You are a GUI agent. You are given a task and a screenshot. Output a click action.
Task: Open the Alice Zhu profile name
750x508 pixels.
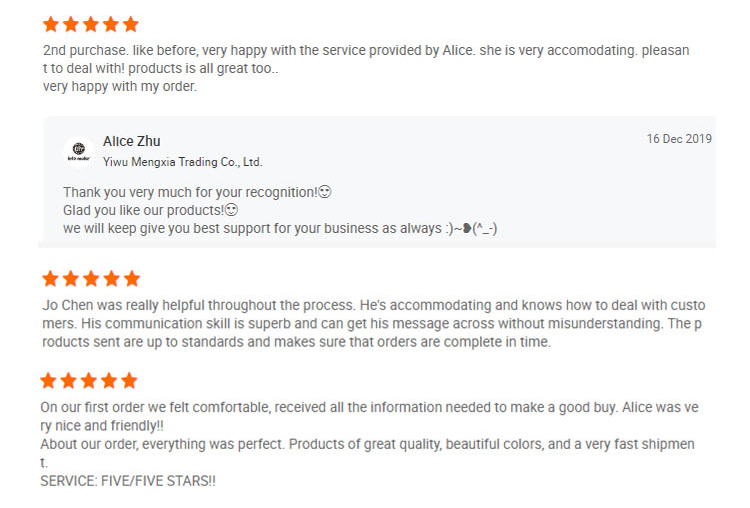click(x=131, y=141)
